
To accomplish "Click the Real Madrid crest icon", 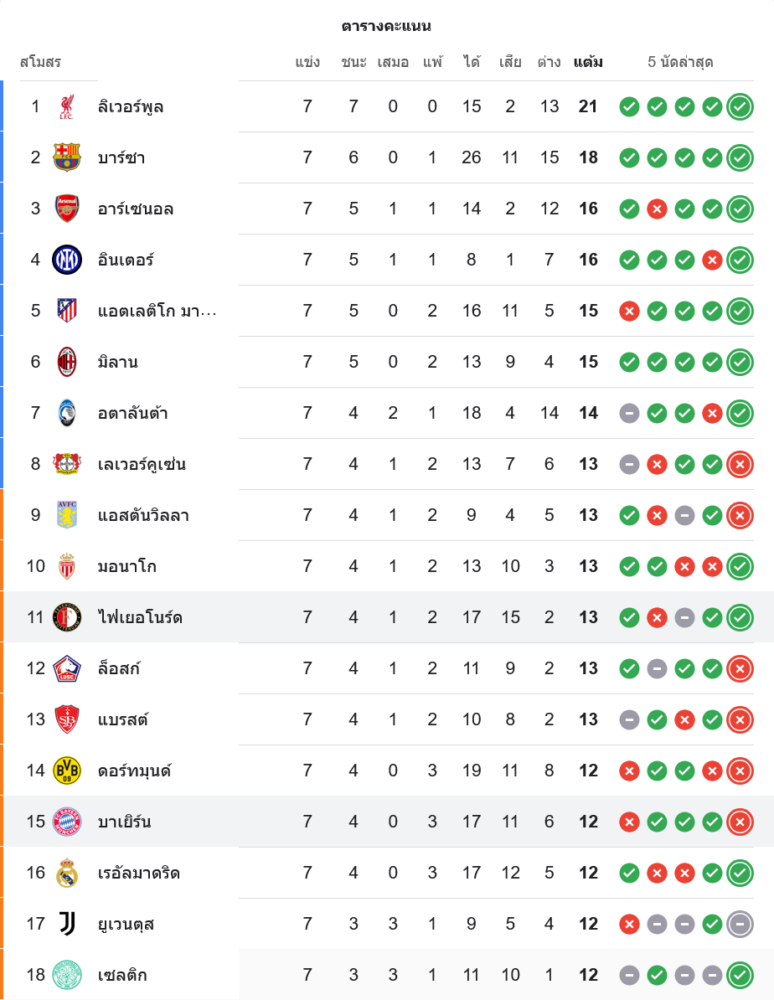I will coord(67,873).
